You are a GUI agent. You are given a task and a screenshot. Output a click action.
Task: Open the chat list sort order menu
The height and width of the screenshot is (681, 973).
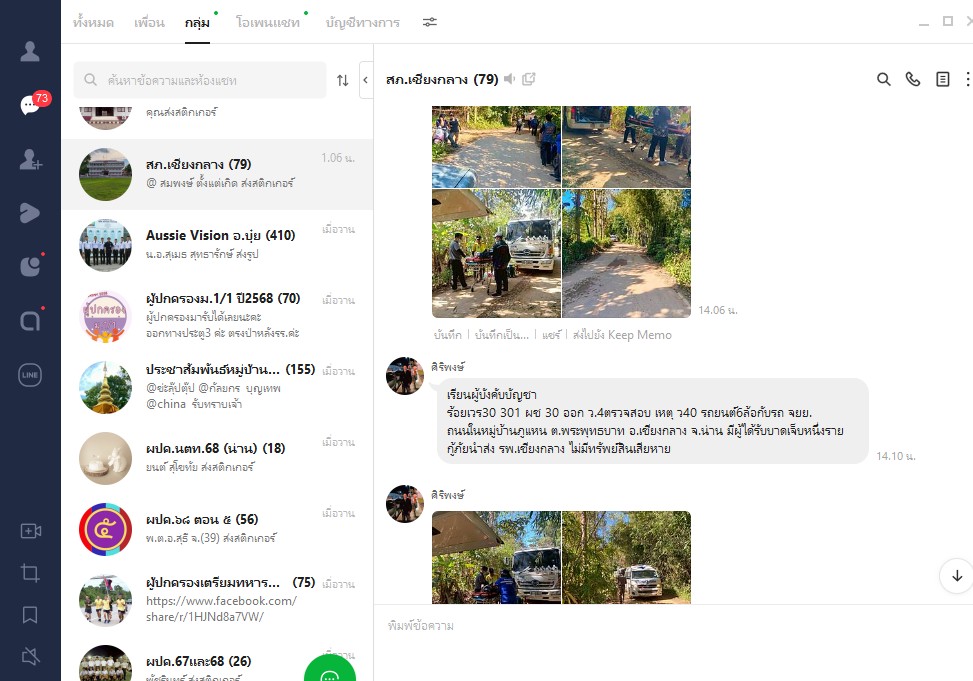point(342,80)
